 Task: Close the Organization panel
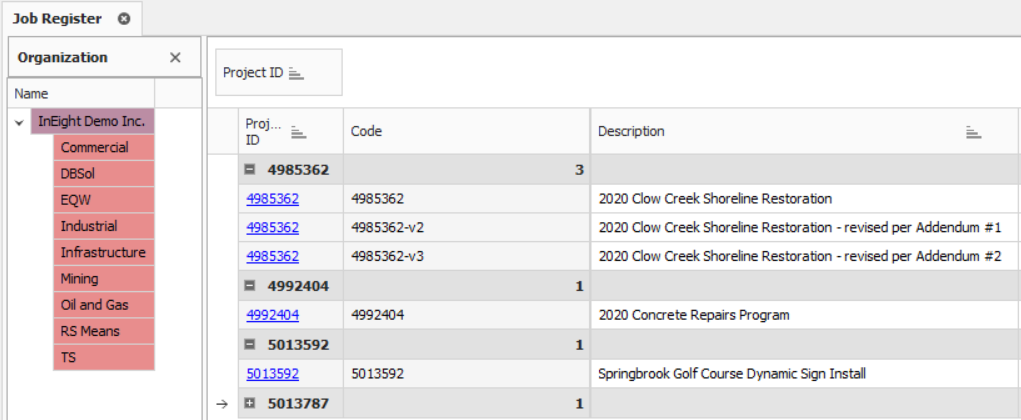(x=175, y=58)
